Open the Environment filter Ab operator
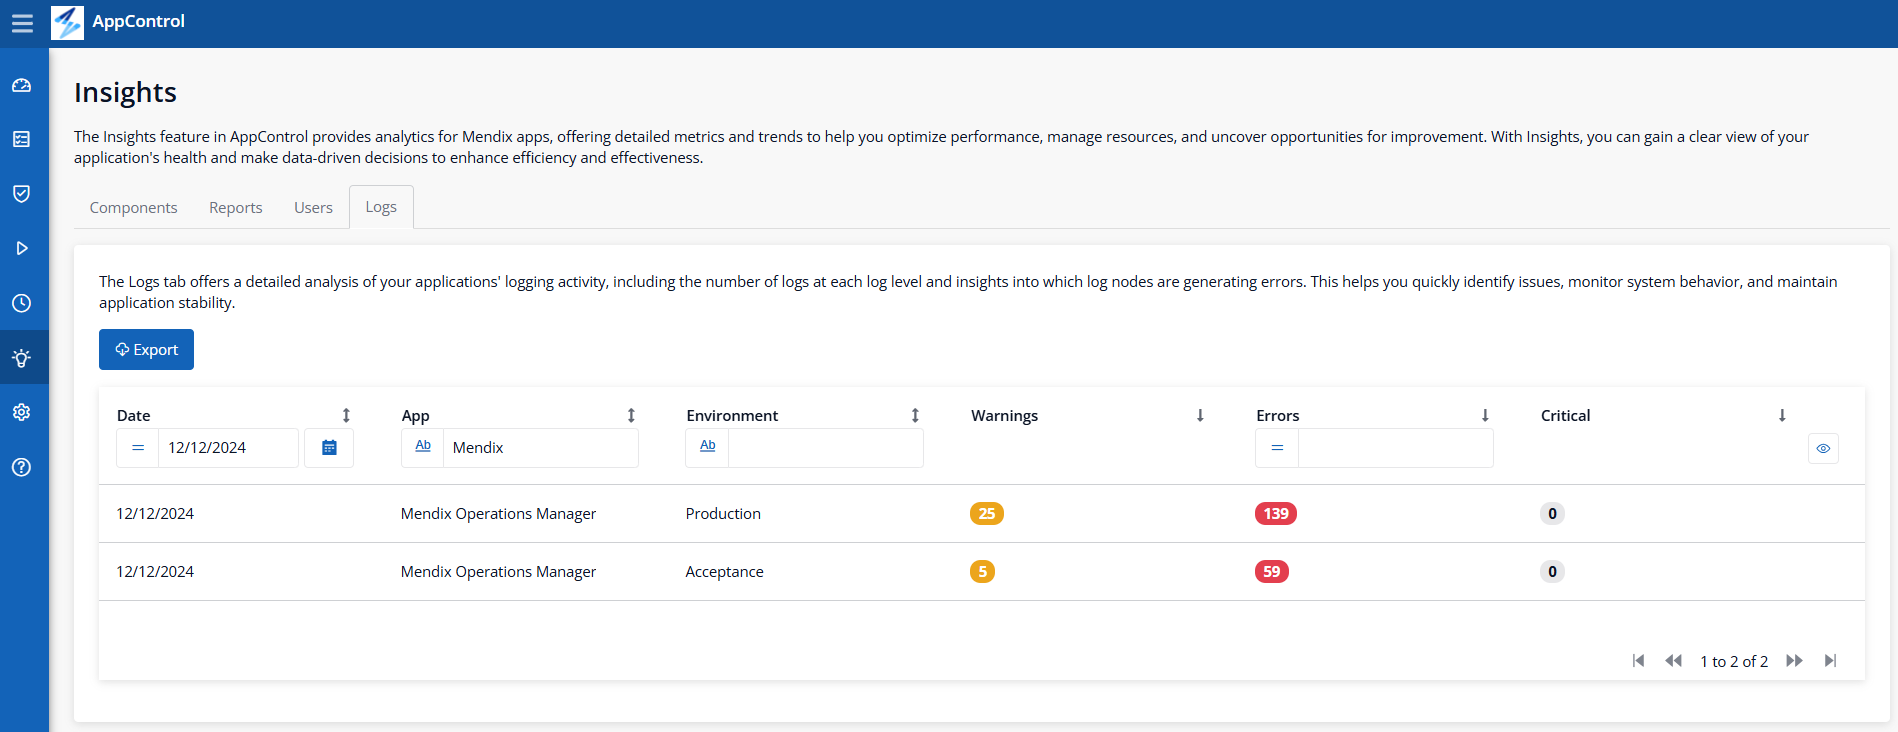 708,448
